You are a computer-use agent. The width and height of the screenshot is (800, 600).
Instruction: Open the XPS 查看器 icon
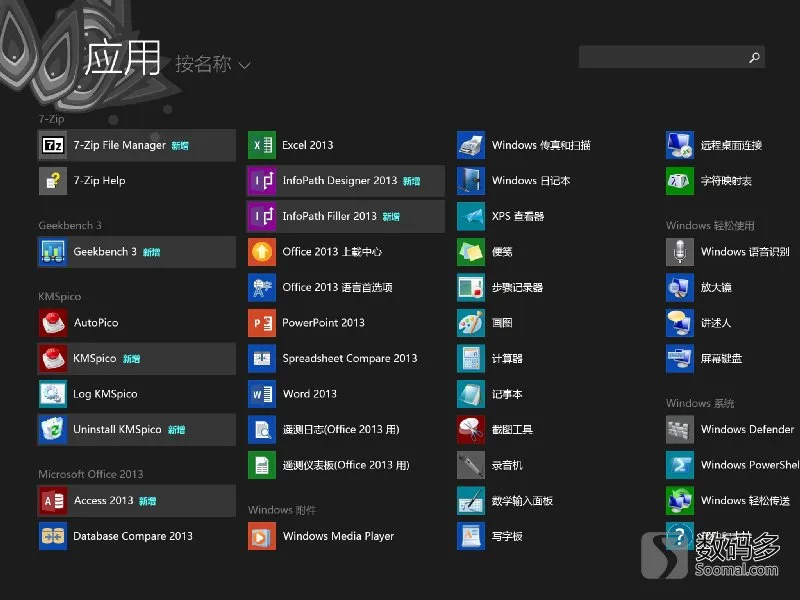471,216
